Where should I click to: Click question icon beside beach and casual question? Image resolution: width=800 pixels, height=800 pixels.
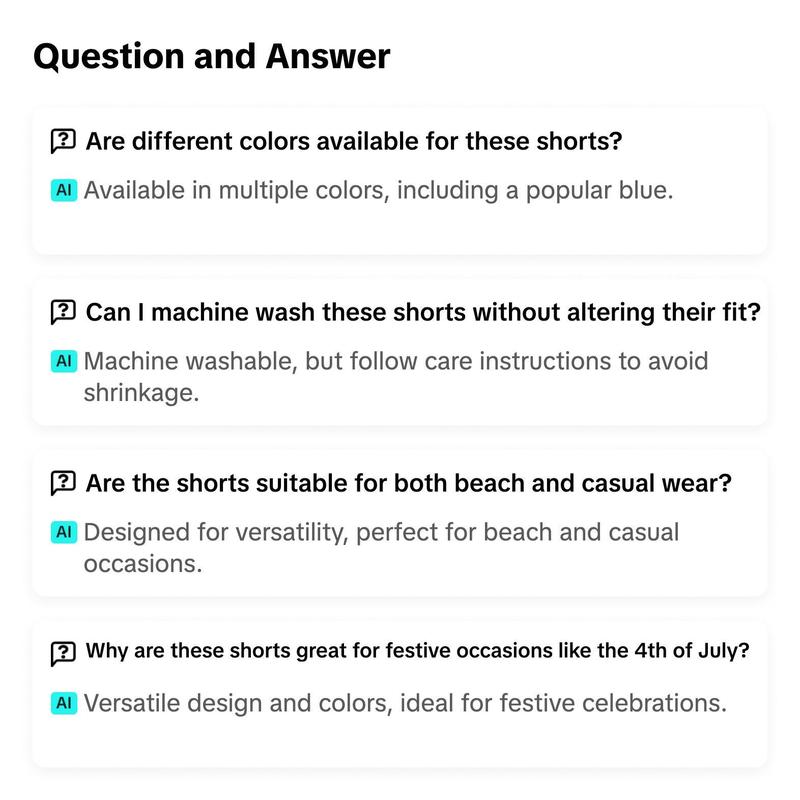pyautogui.click(x=63, y=483)
